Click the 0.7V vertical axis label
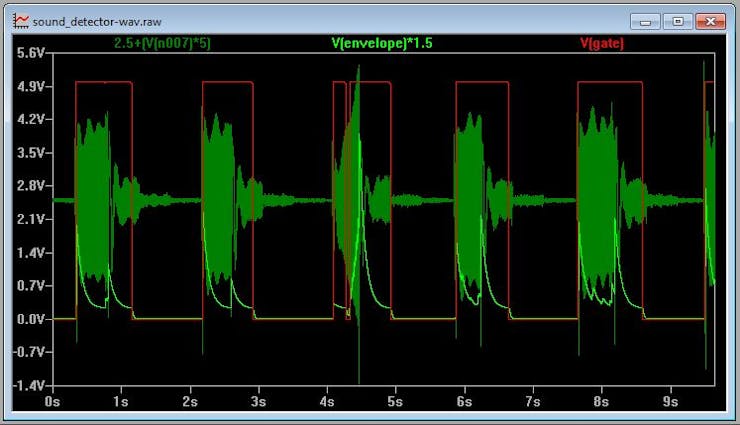 click(30, 285)
